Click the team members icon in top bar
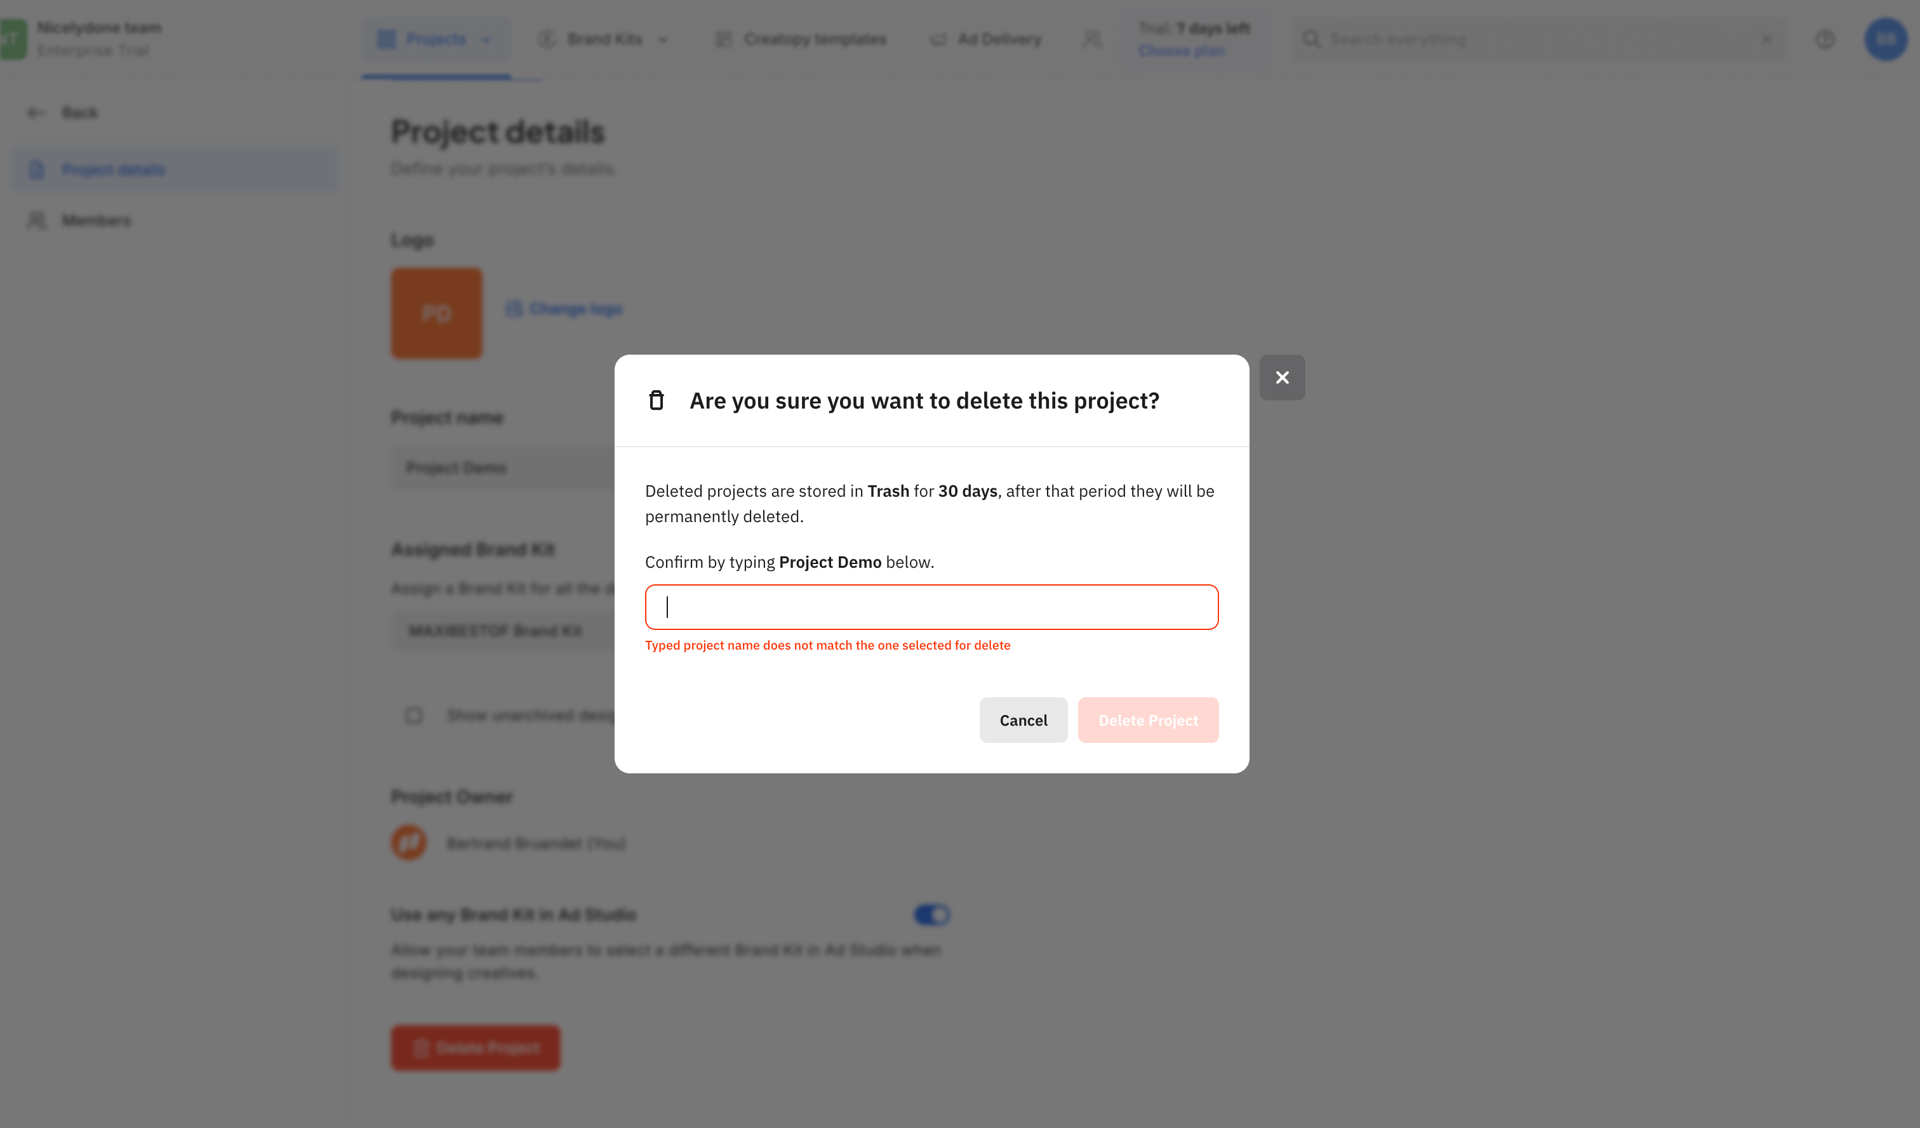The width and height of the screenshot is (1920, 1128). coord(1092,39)
